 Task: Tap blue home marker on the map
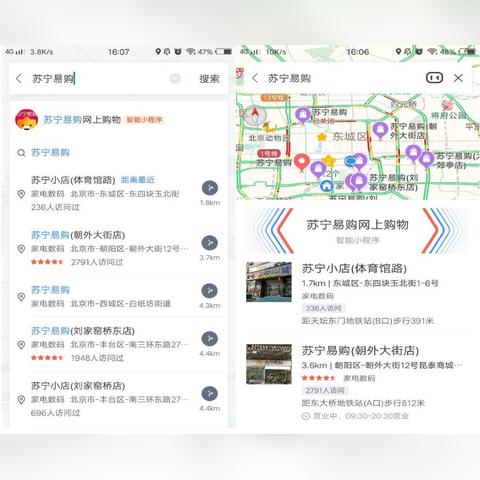click(327, 186)
